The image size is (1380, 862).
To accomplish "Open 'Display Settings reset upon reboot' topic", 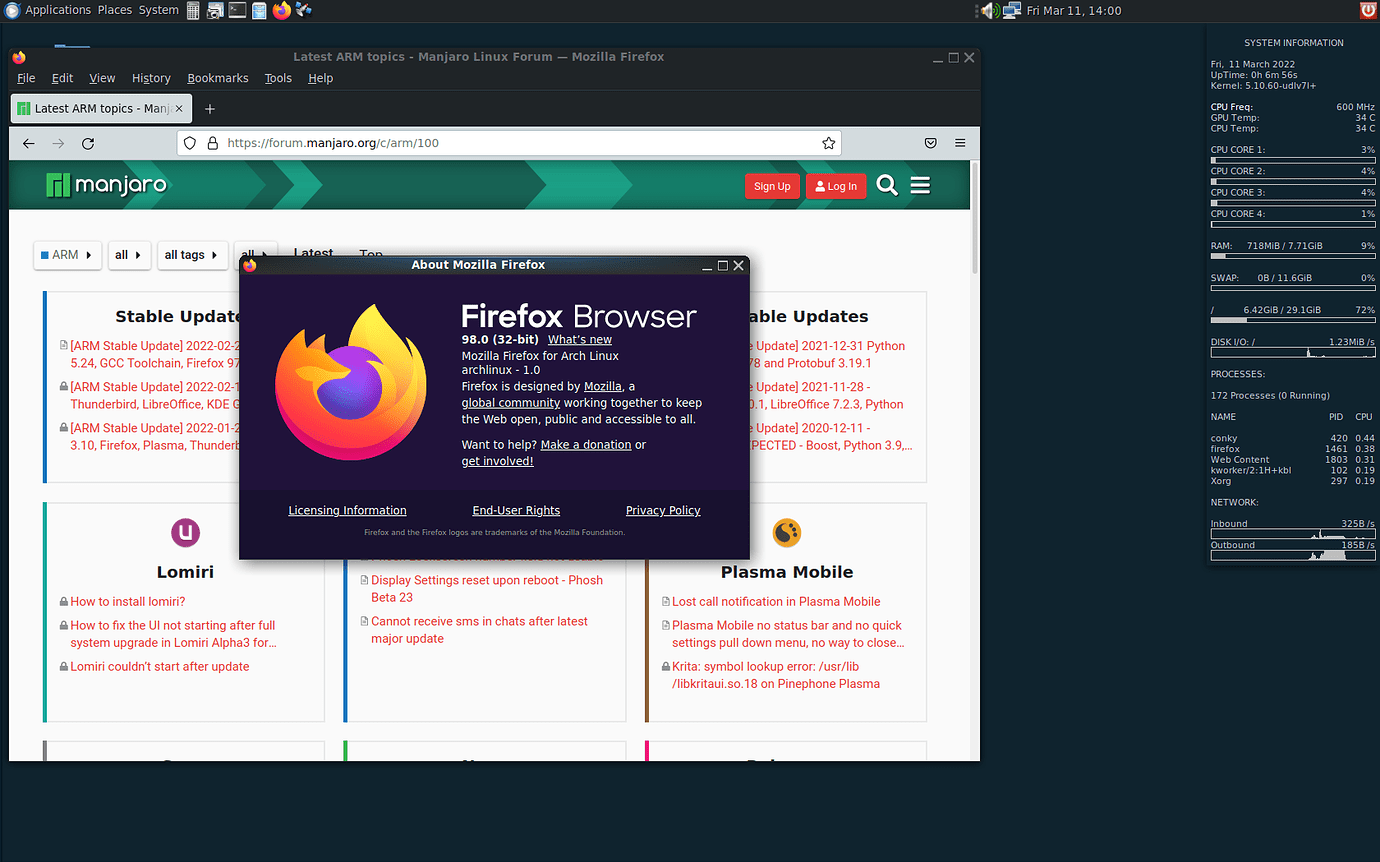I will tap(487, 589).
